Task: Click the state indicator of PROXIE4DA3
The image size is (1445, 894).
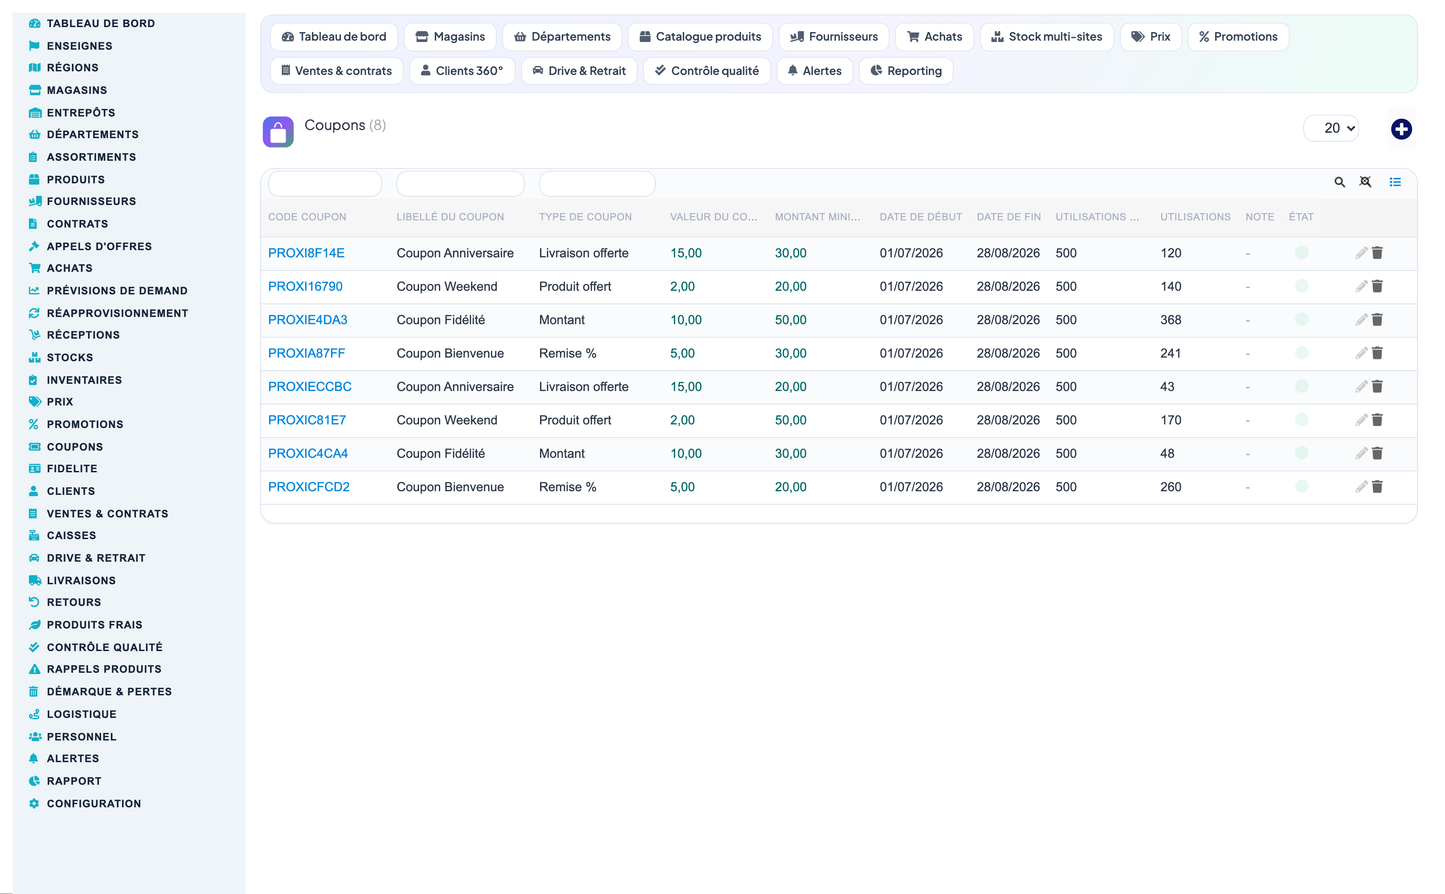Action: tap(1301, 320)
